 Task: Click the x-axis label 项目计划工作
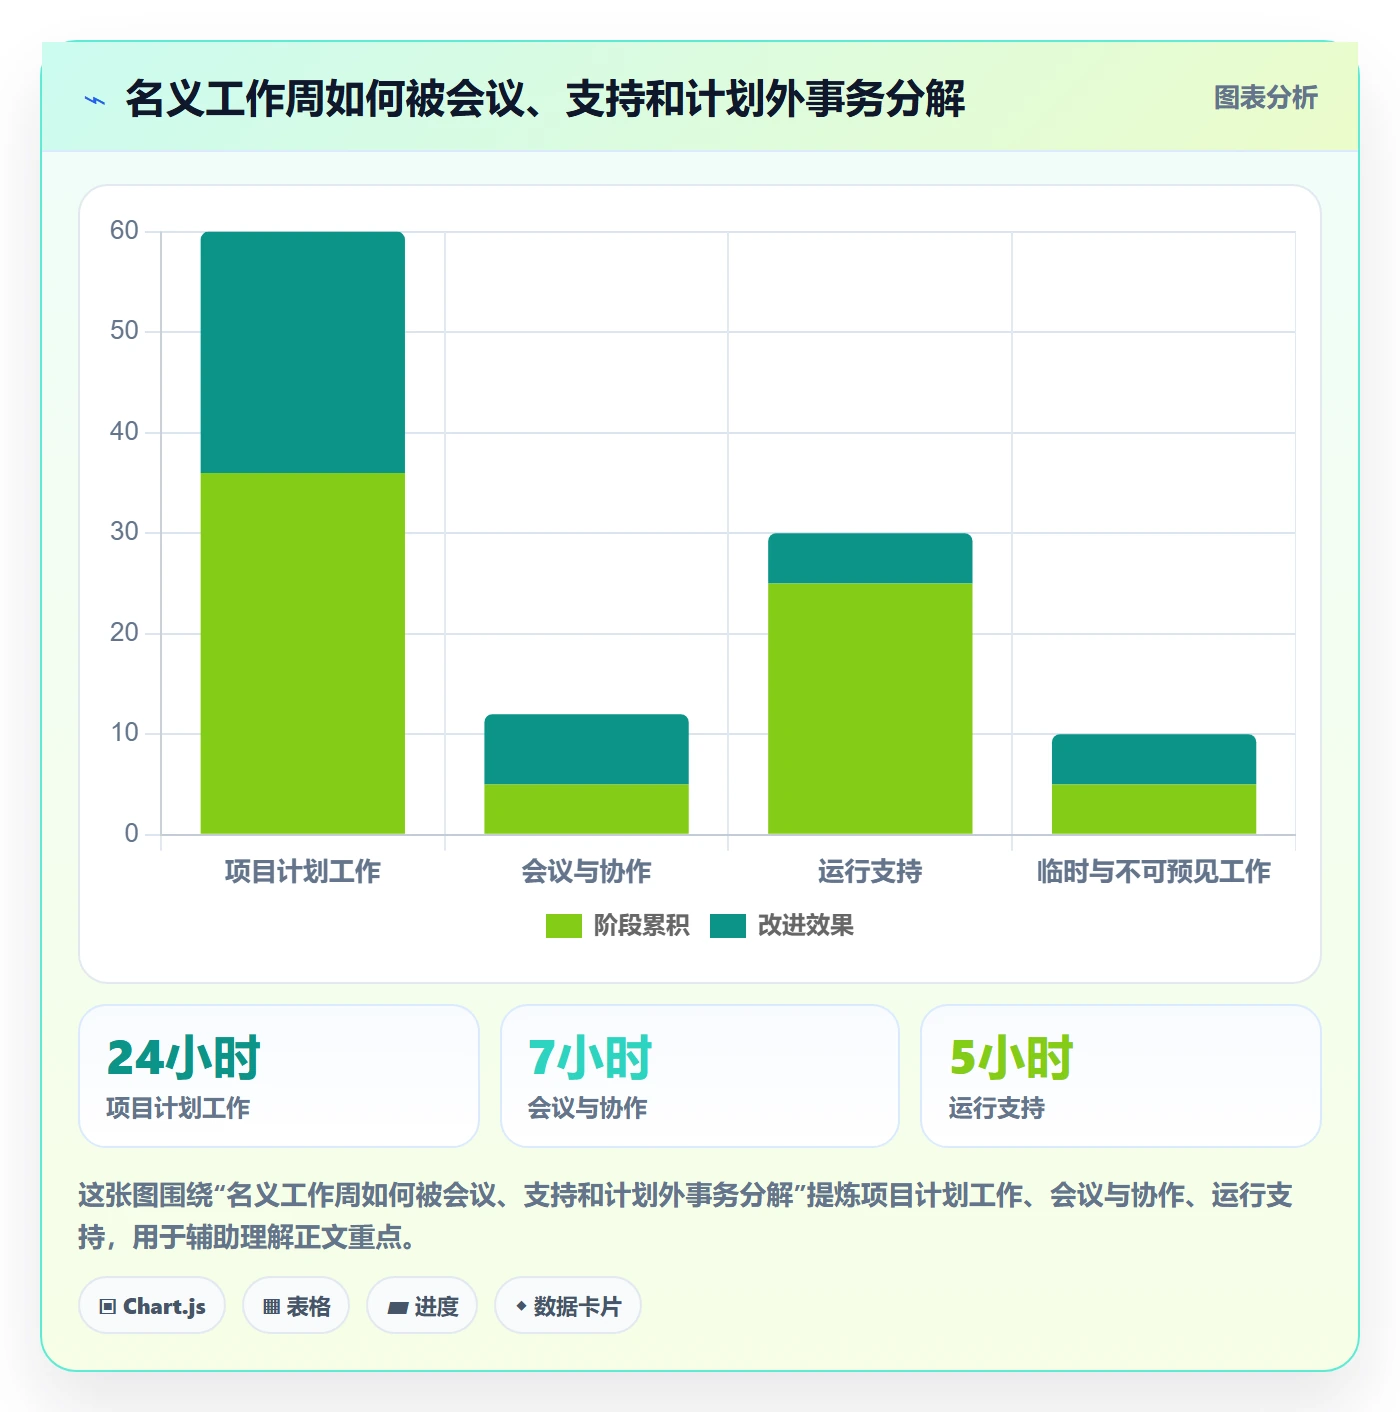303,872
